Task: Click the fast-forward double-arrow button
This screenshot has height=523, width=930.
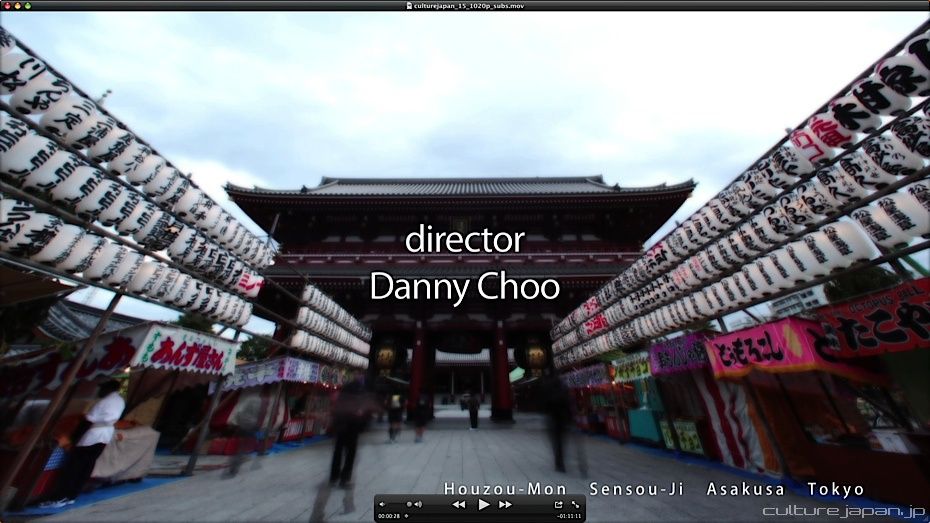Action: (505, 505)
